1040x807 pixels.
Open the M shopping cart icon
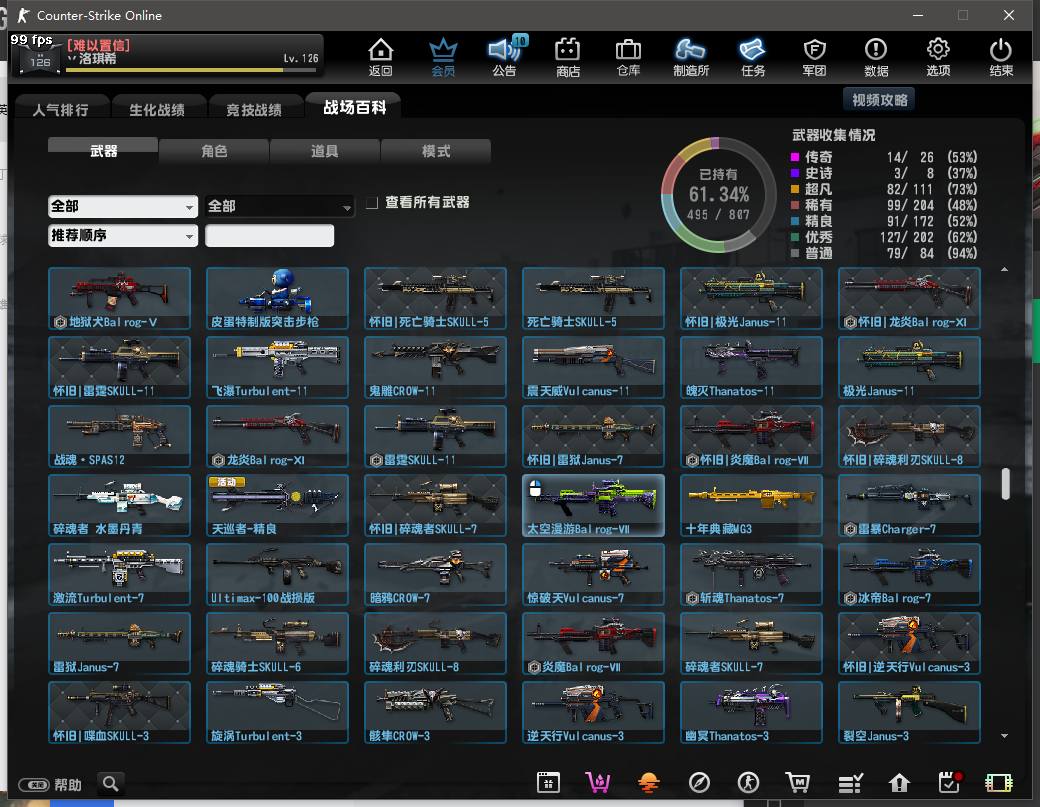coord(797,783)
